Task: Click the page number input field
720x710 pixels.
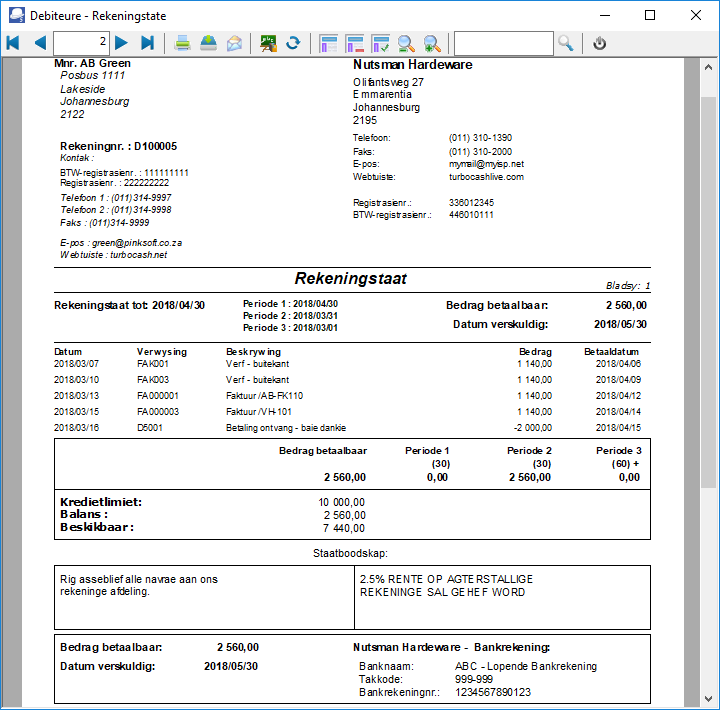Action: click(81, 43)
